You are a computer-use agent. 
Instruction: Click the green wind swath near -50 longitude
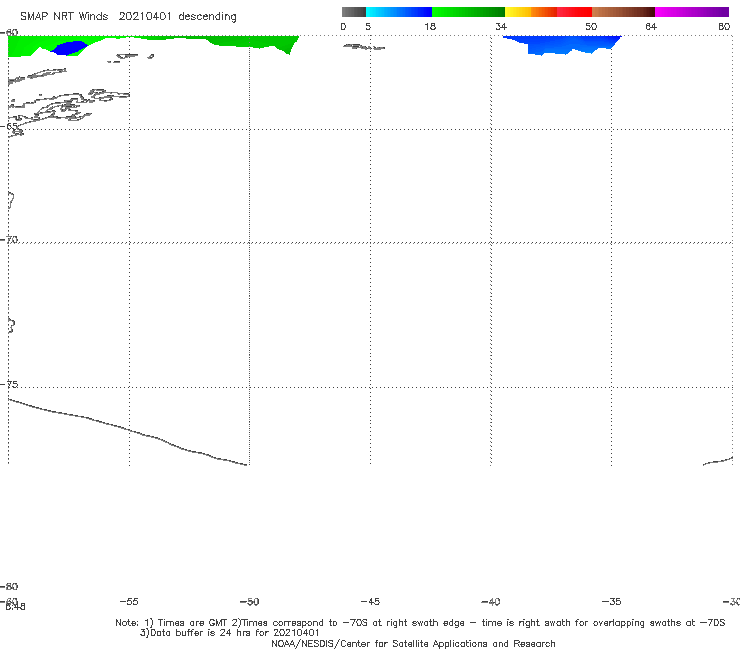252,42
